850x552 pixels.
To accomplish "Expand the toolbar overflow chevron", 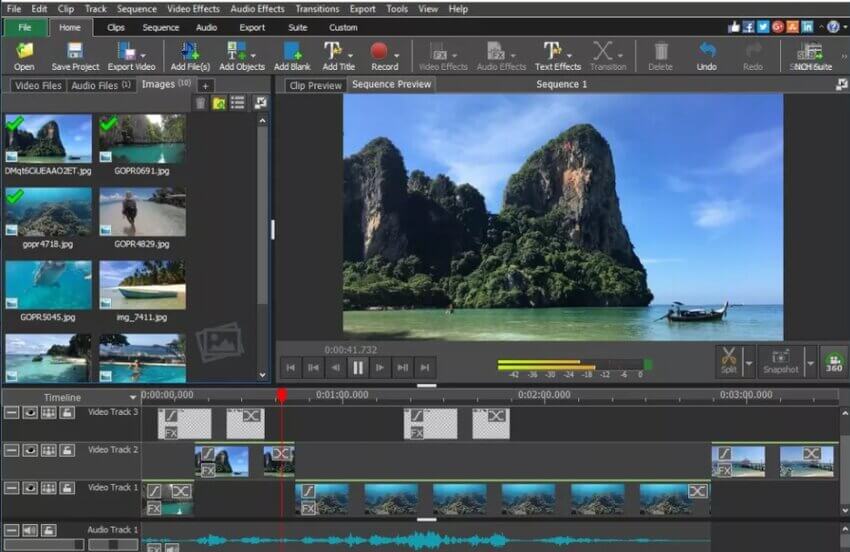I will pos(843,56).
